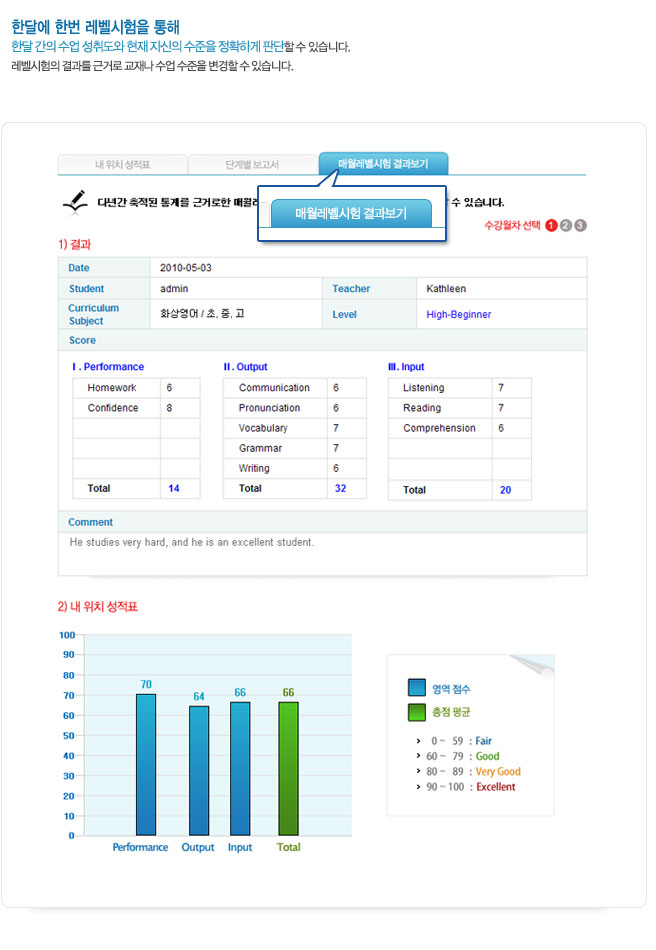Select month 2 in 수강월차 선택
Screen dimensions: 656x950
[x=566, y=225]
